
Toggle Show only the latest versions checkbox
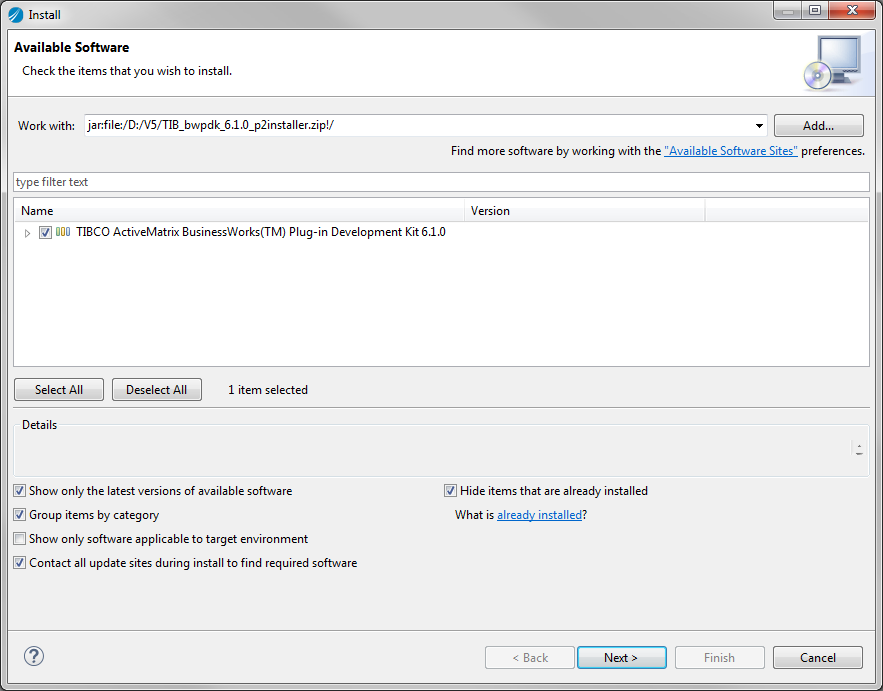(20, 491)
